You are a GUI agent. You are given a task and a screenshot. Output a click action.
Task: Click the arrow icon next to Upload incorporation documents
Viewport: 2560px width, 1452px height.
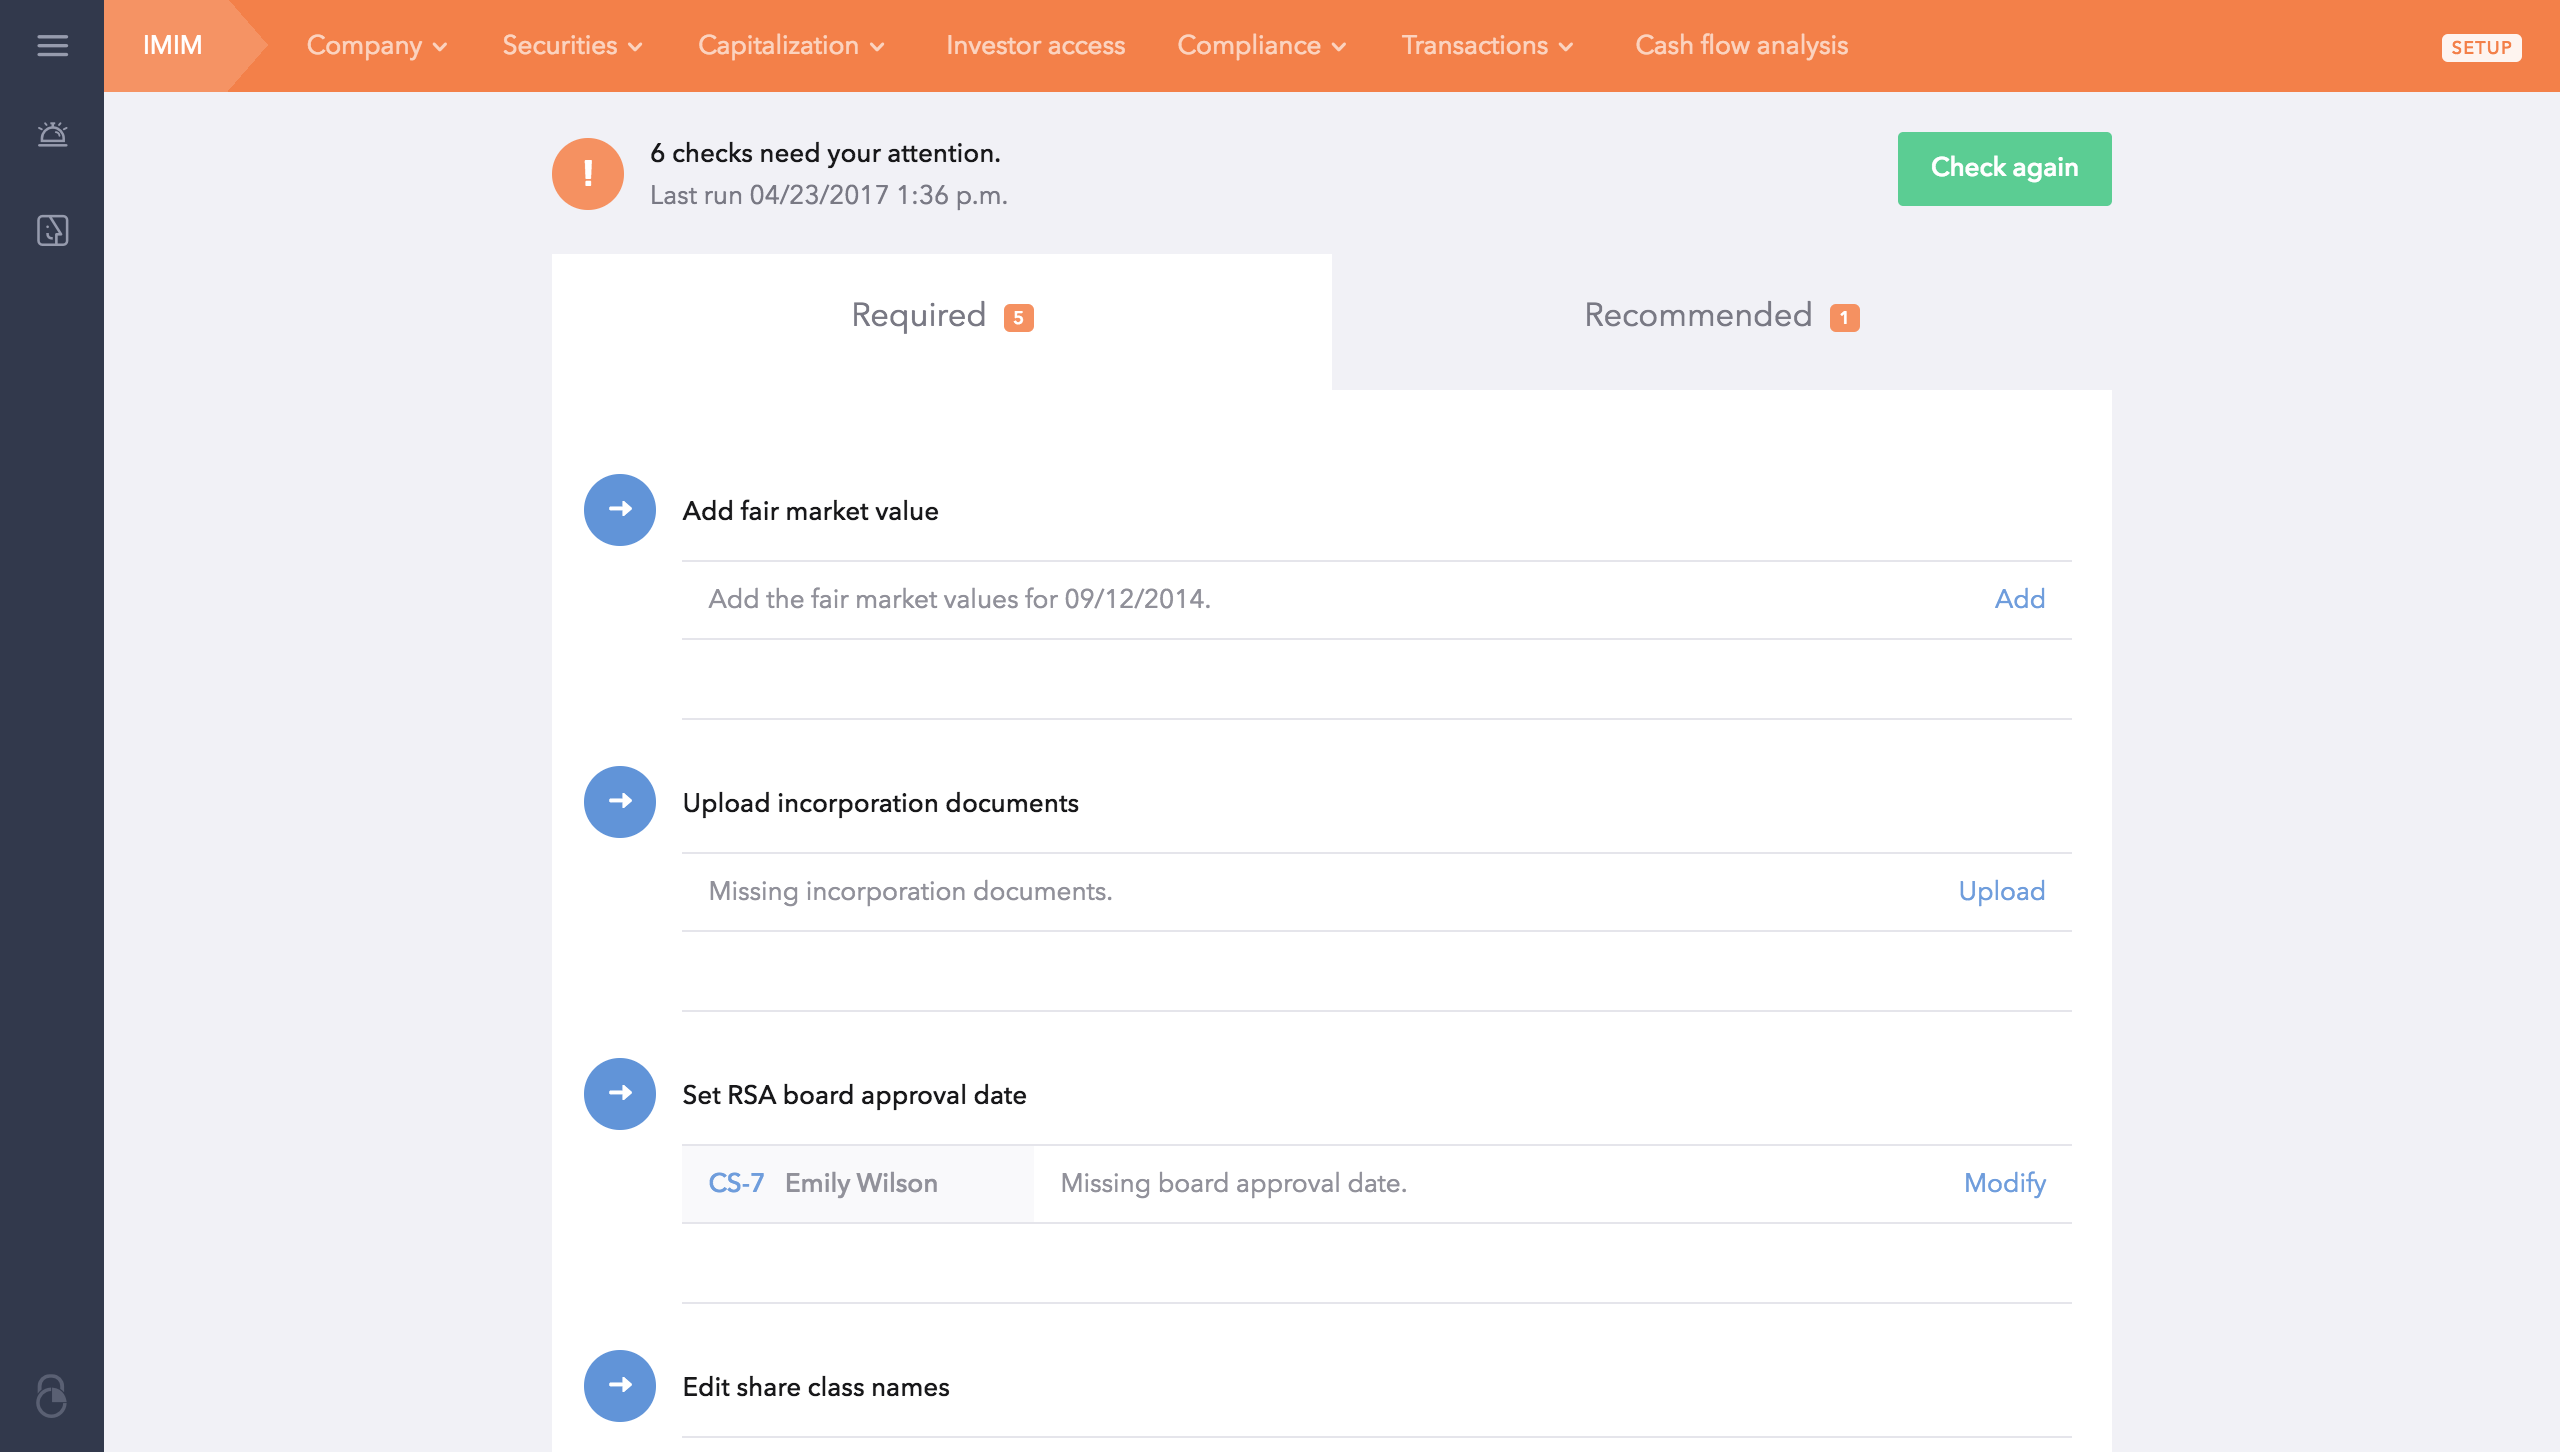tap(619, 802)
